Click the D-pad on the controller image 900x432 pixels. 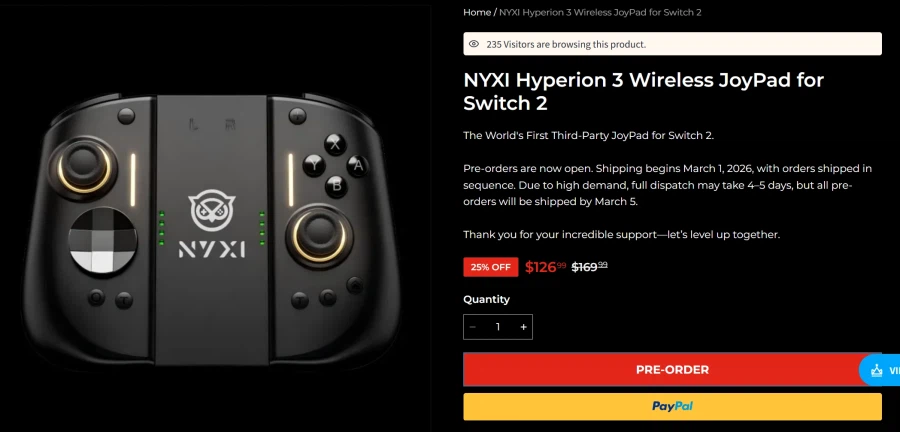pos(103,240)
